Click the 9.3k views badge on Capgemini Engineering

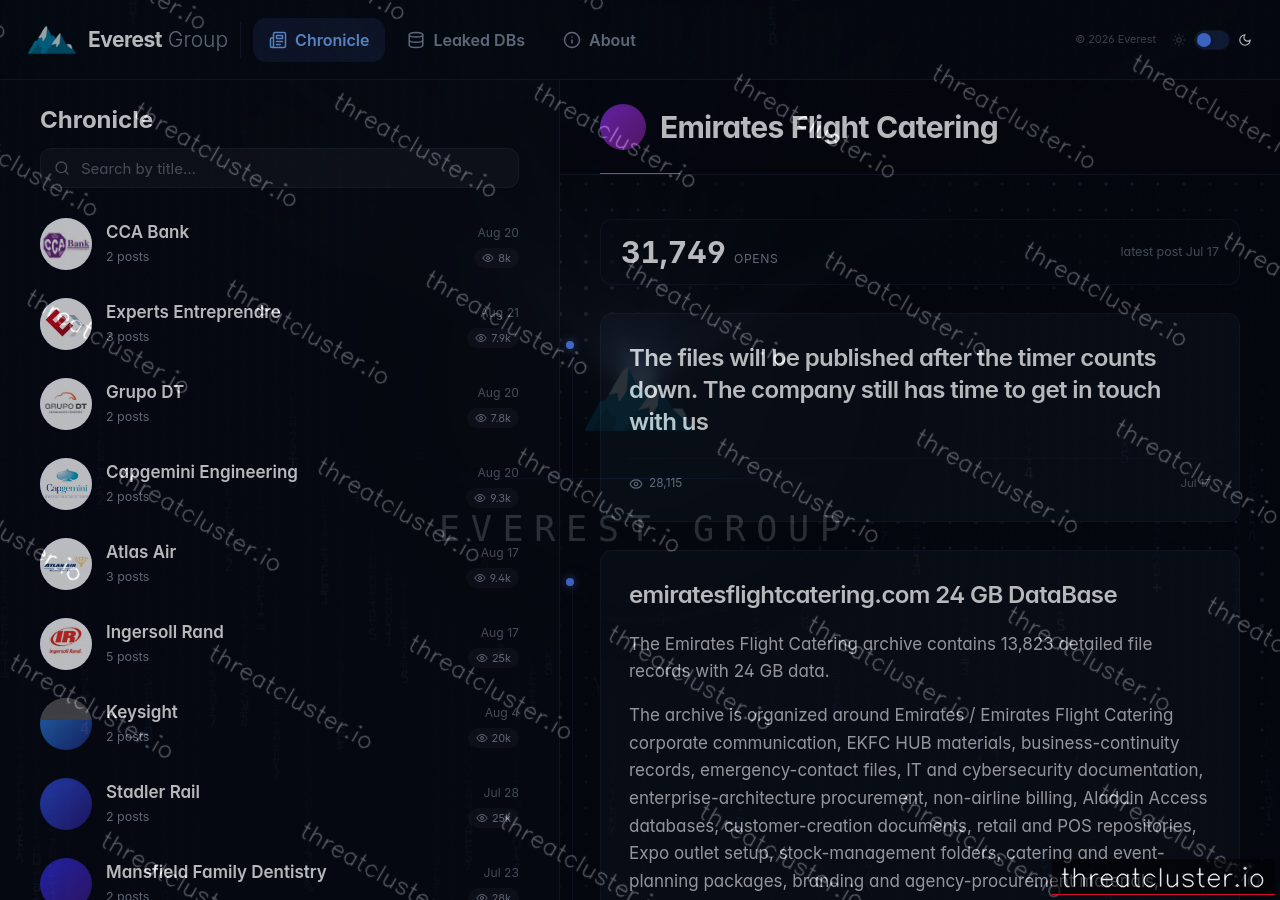[493, 498]
